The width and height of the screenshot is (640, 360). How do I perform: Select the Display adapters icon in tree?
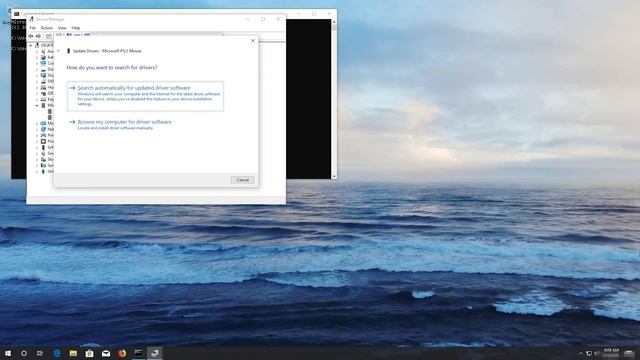click(x=43, y=76)
